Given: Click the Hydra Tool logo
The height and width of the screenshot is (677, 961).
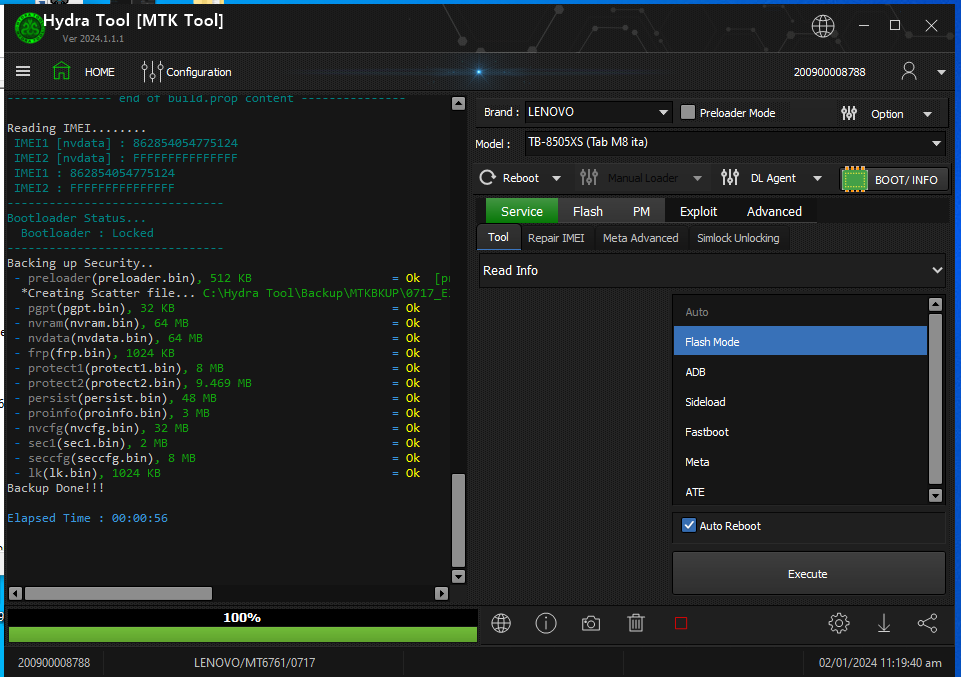Looking at the screenshot, I should click(x=29, y=28).
